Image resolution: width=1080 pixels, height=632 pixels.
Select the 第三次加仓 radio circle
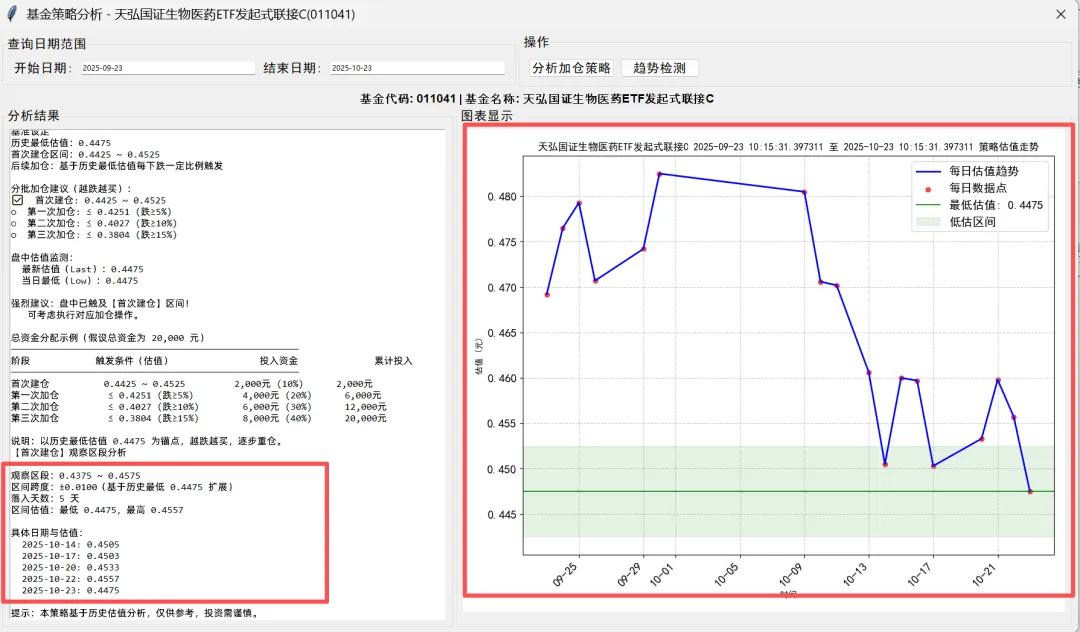(x=14, y=235)
